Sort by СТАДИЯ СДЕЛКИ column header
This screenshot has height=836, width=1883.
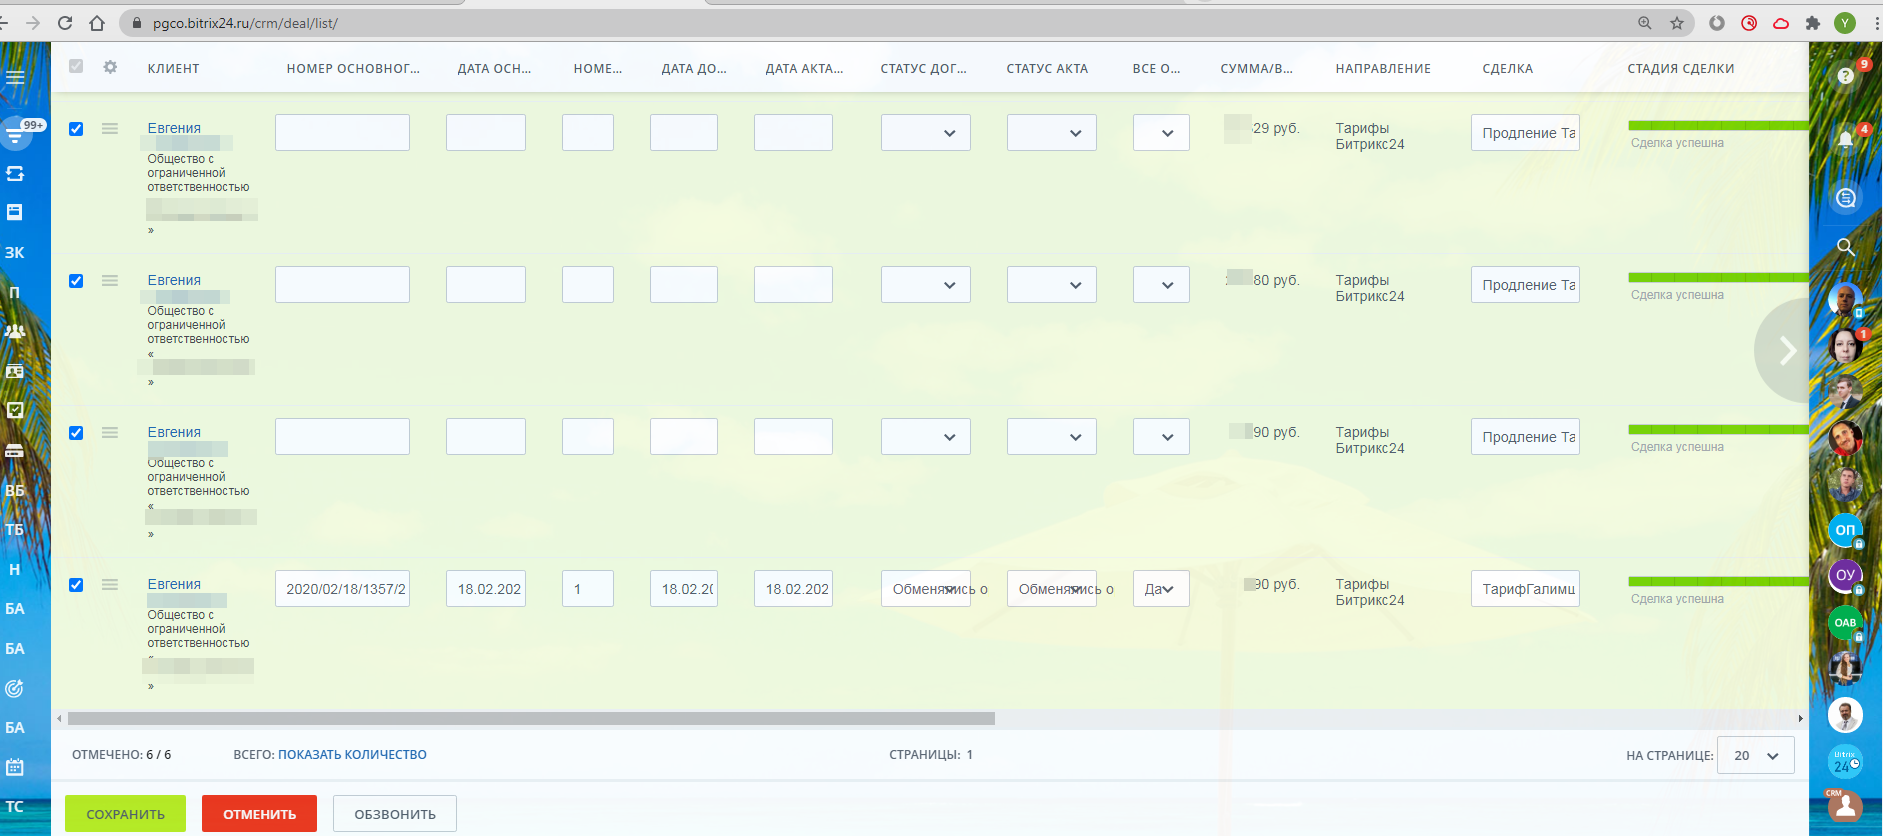point(1680,69)
